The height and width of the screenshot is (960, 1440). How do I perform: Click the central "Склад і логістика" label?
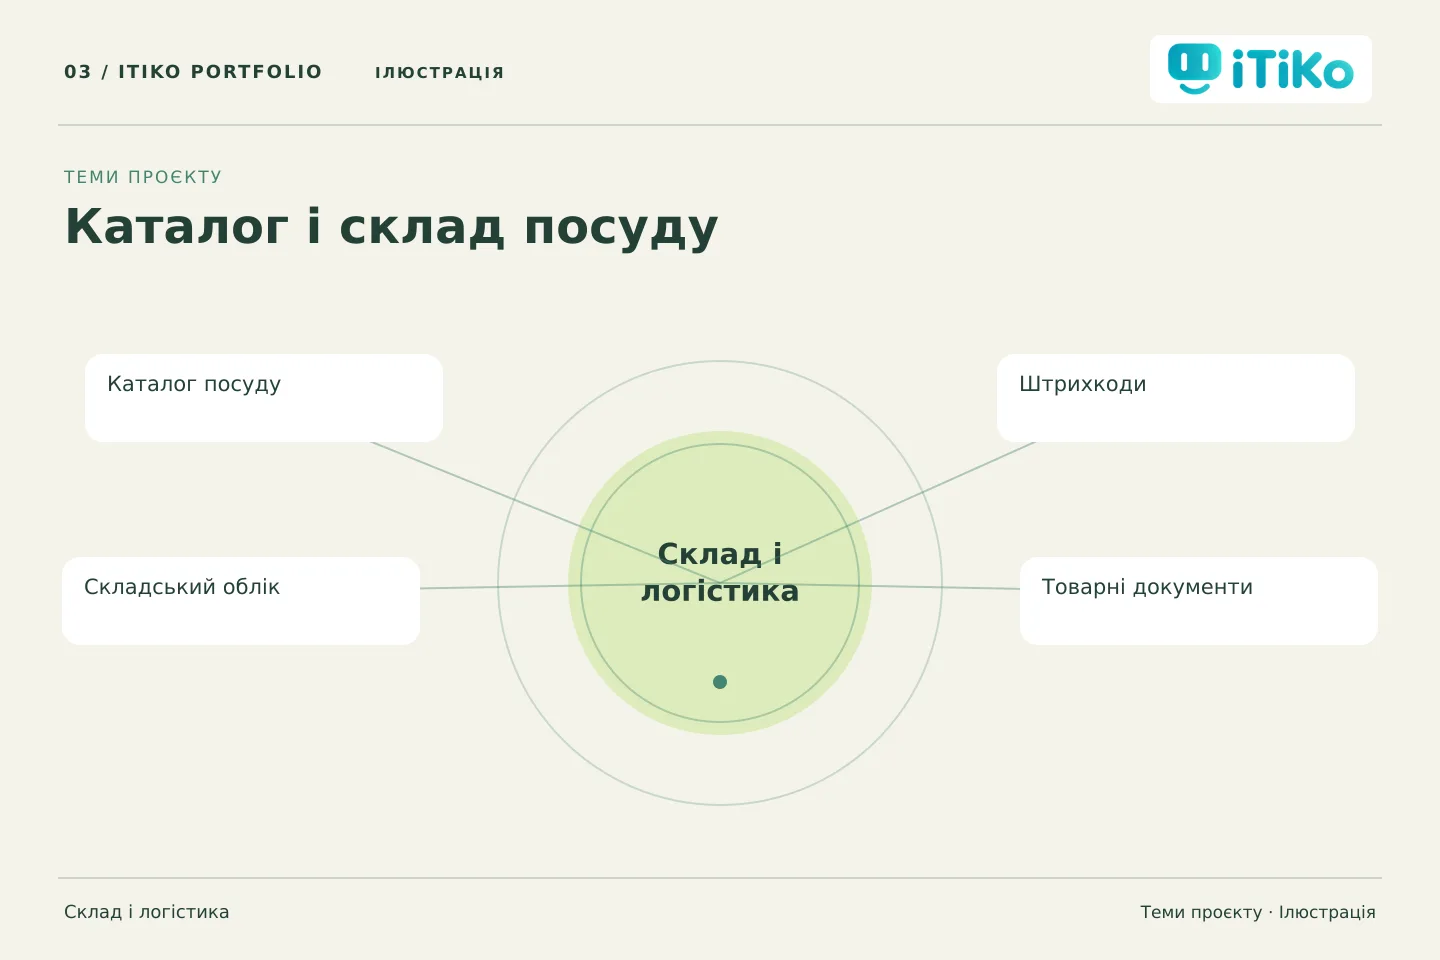pos(720,572)
